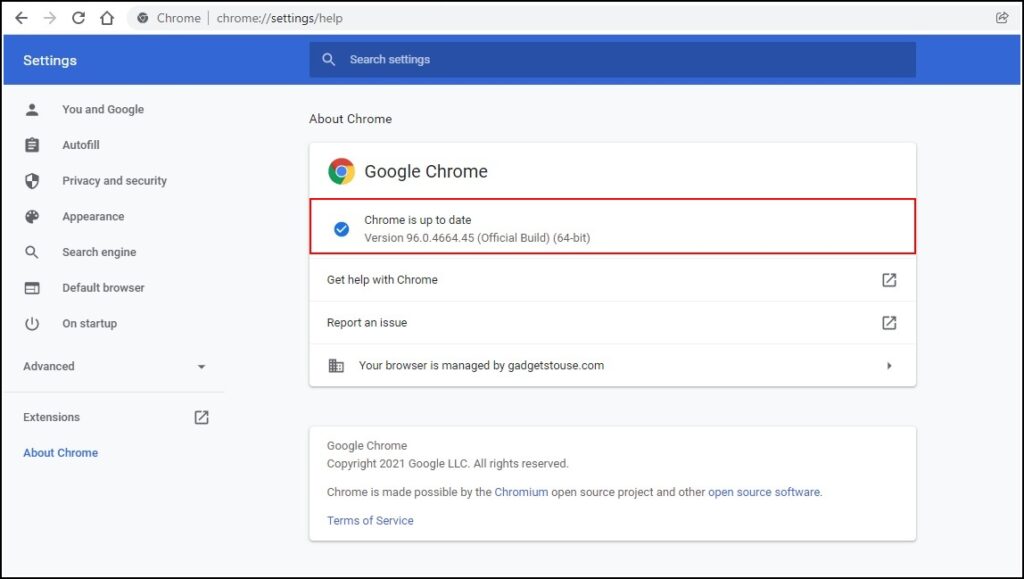Viewport: 1024px width, 579px height.
Task: Click the Chrome site info icon in address bar
Action: (142, 18)
